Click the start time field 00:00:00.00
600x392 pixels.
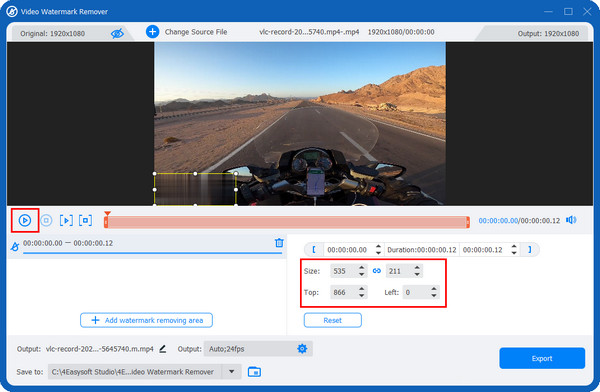[347, 250]
